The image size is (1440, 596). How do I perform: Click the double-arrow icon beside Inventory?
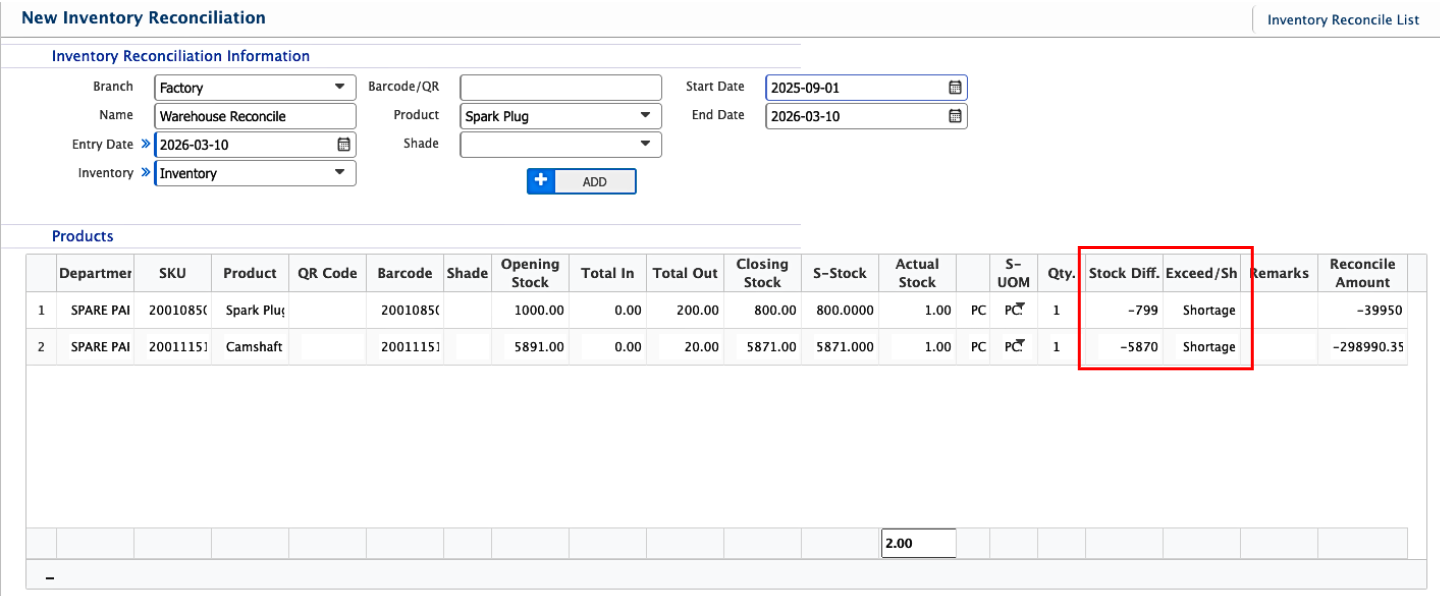tap(145, 173)
